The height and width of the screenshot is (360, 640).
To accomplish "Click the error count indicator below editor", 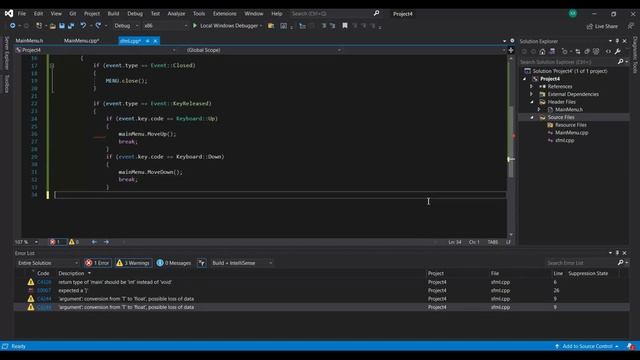I will 57,242.
